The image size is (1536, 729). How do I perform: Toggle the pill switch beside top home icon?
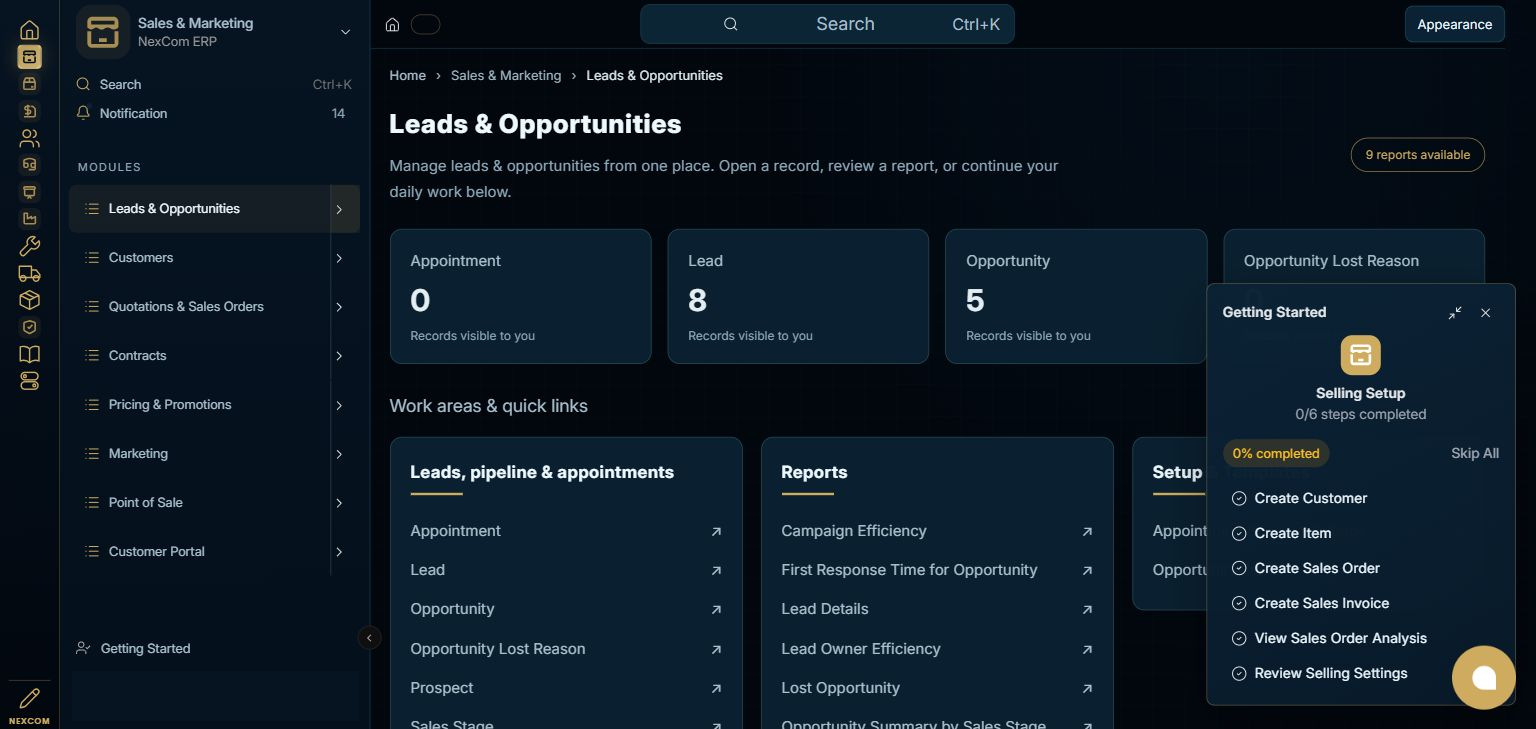tap(426, 25)
